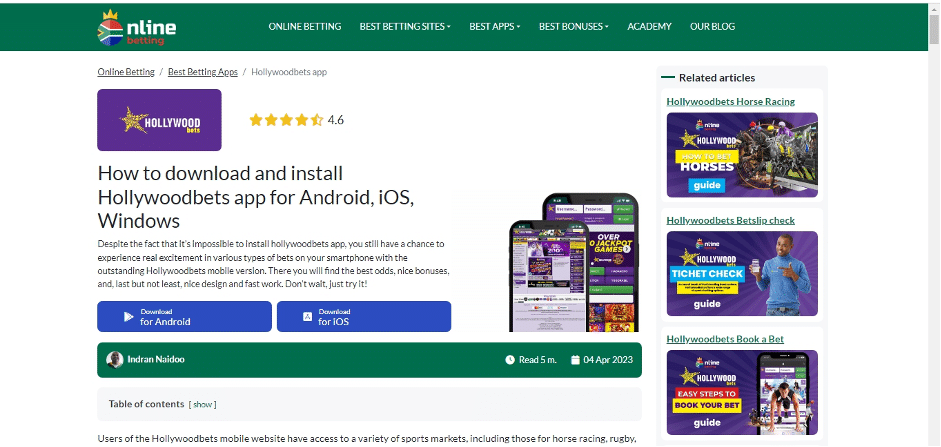Click the Online Betting site logo
This screenshot has width=941, height=447.
point(137,28)
